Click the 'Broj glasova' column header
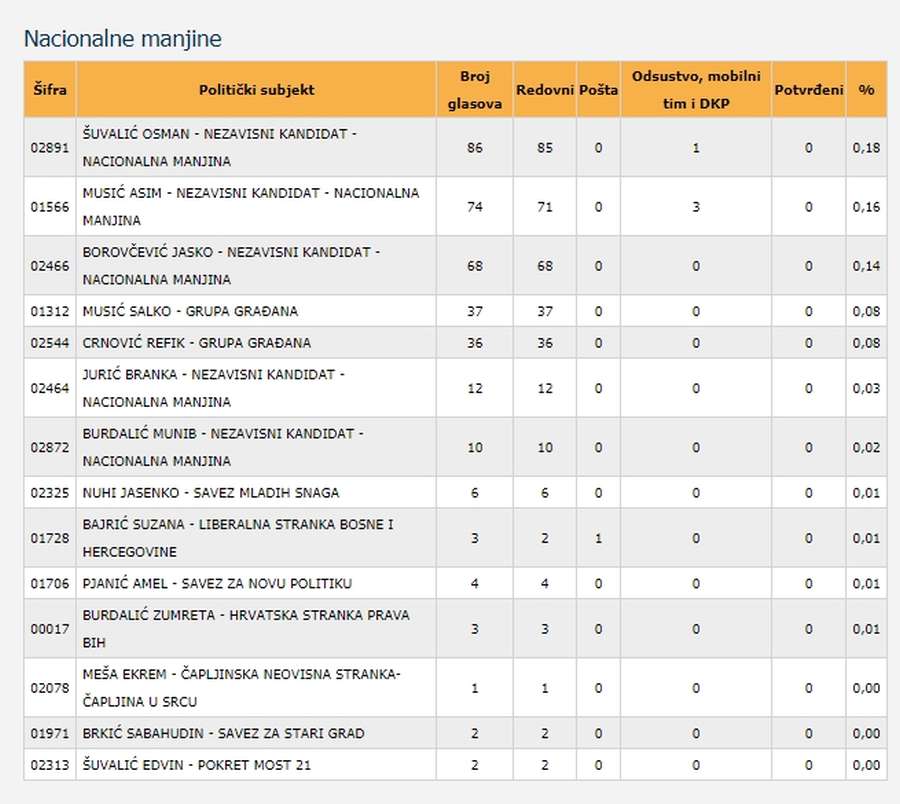Viewport: 900px width, 804px height. click(474, 90)
